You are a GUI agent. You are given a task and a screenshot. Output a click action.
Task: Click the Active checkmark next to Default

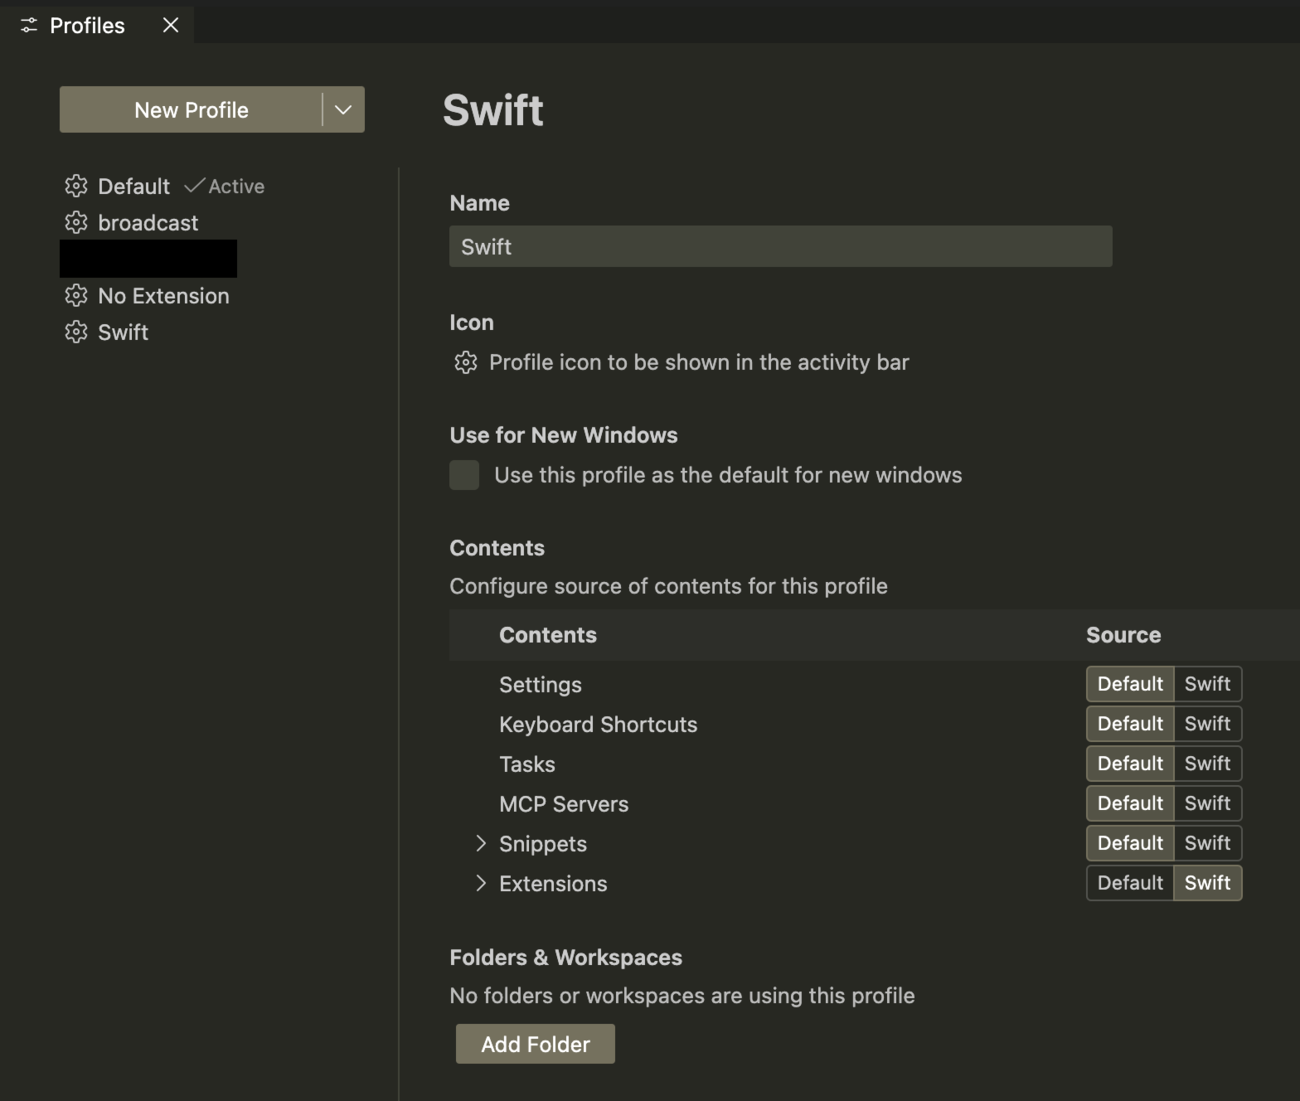pos(194,186)
